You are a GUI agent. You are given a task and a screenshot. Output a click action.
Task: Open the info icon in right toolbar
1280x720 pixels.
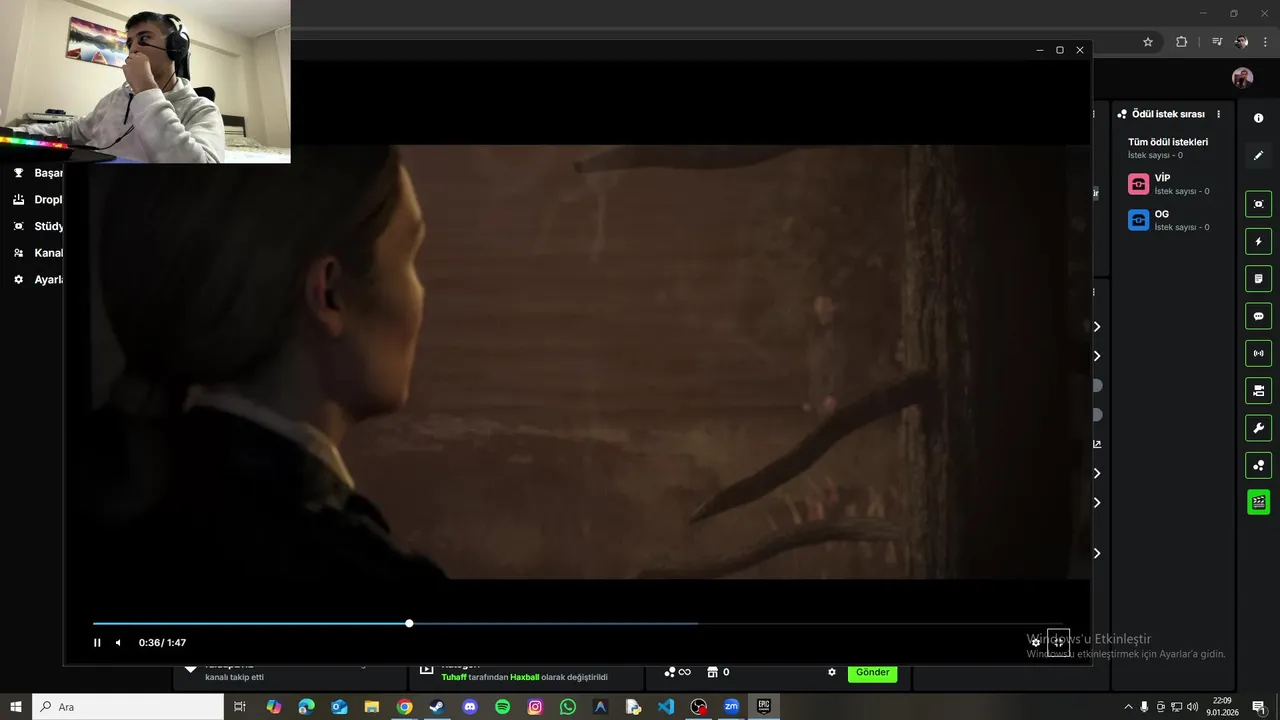(1258, 118)
